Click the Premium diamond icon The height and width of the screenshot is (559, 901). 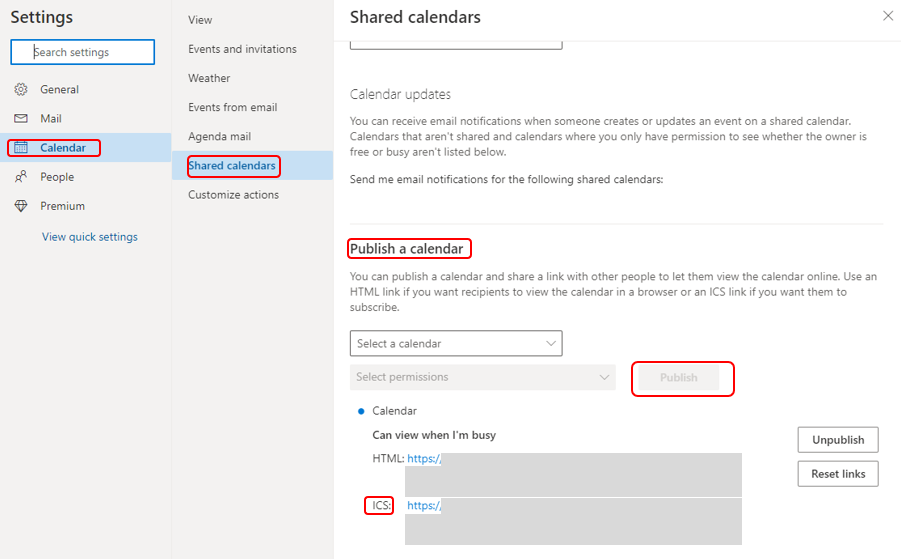pyautogui.click(x=20, y=206)
